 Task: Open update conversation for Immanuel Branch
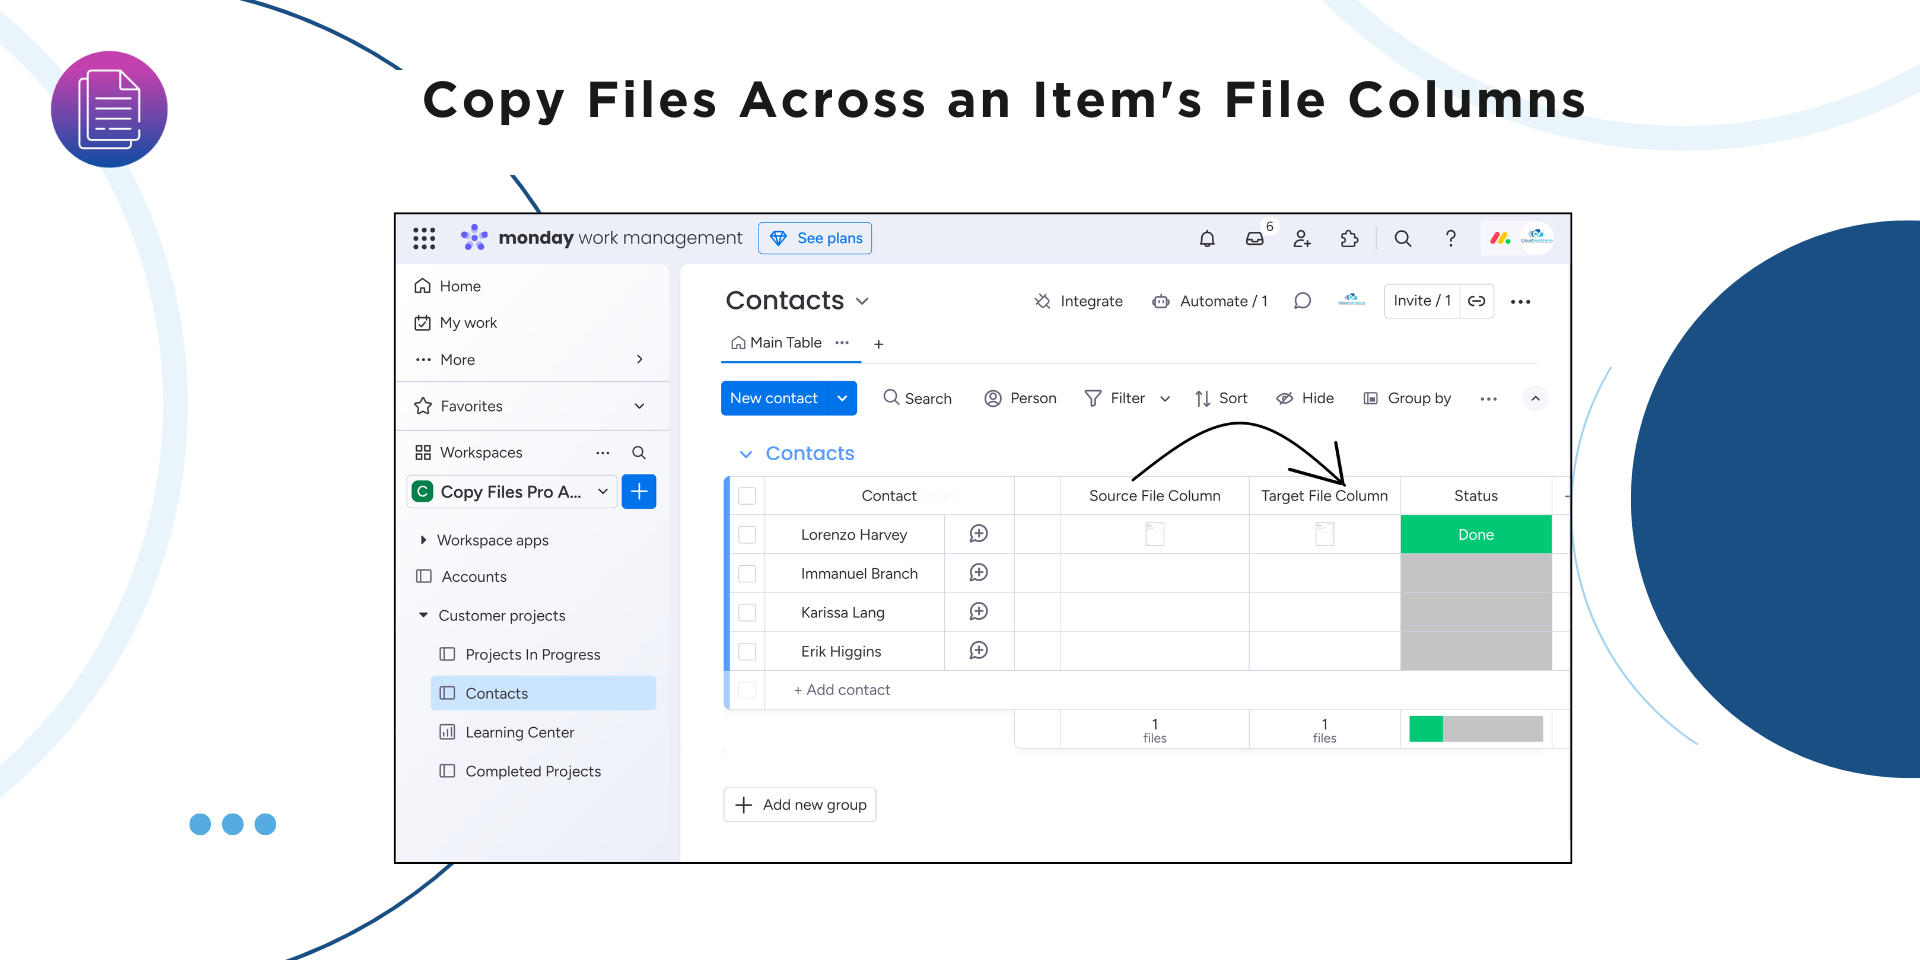point(979,573)
